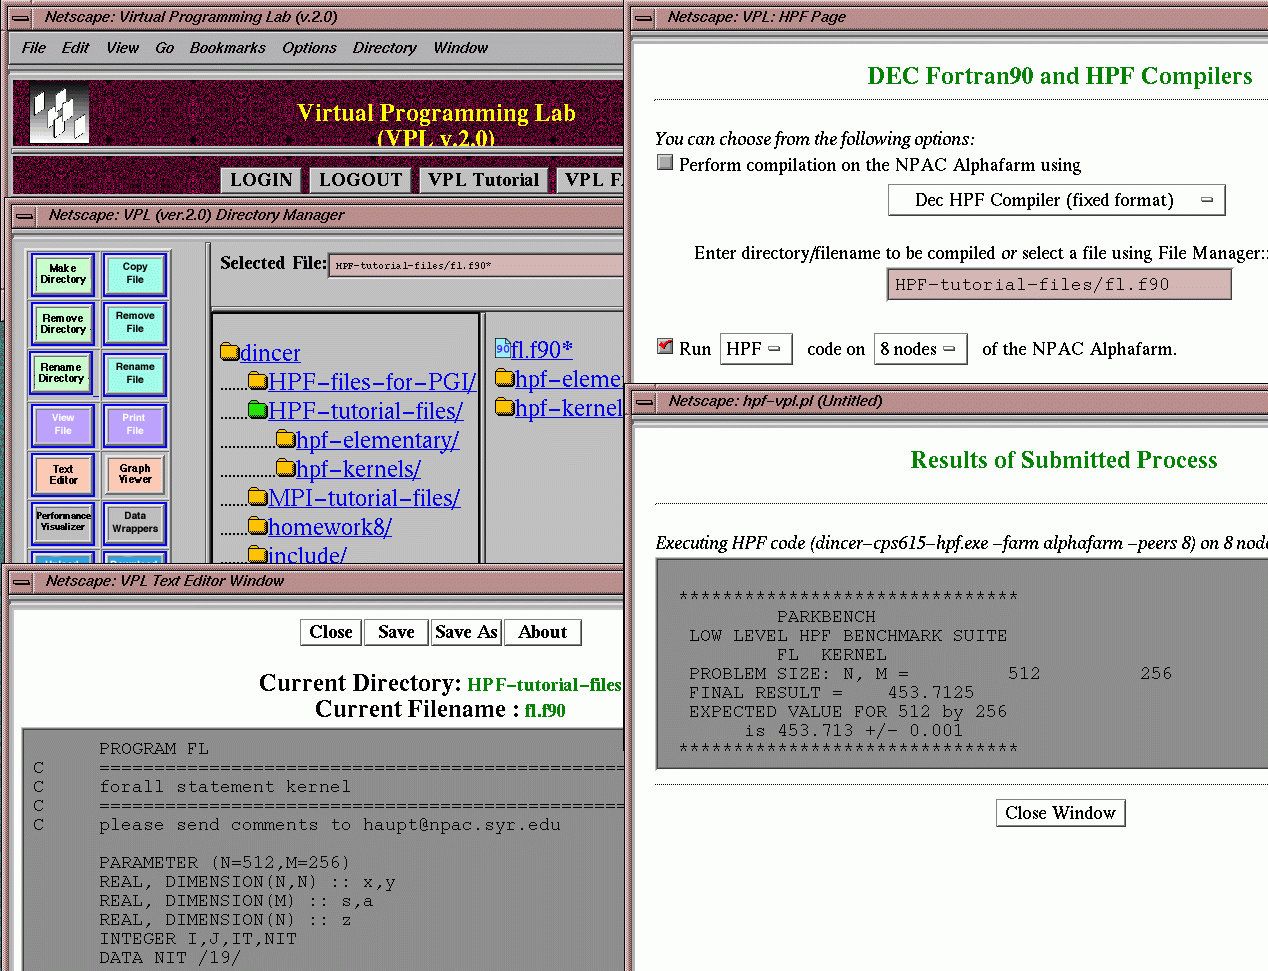Image resolution: width=1268 pixels, height=971 pixels.
Task: Click the LOGIN button
Action: 261,180
